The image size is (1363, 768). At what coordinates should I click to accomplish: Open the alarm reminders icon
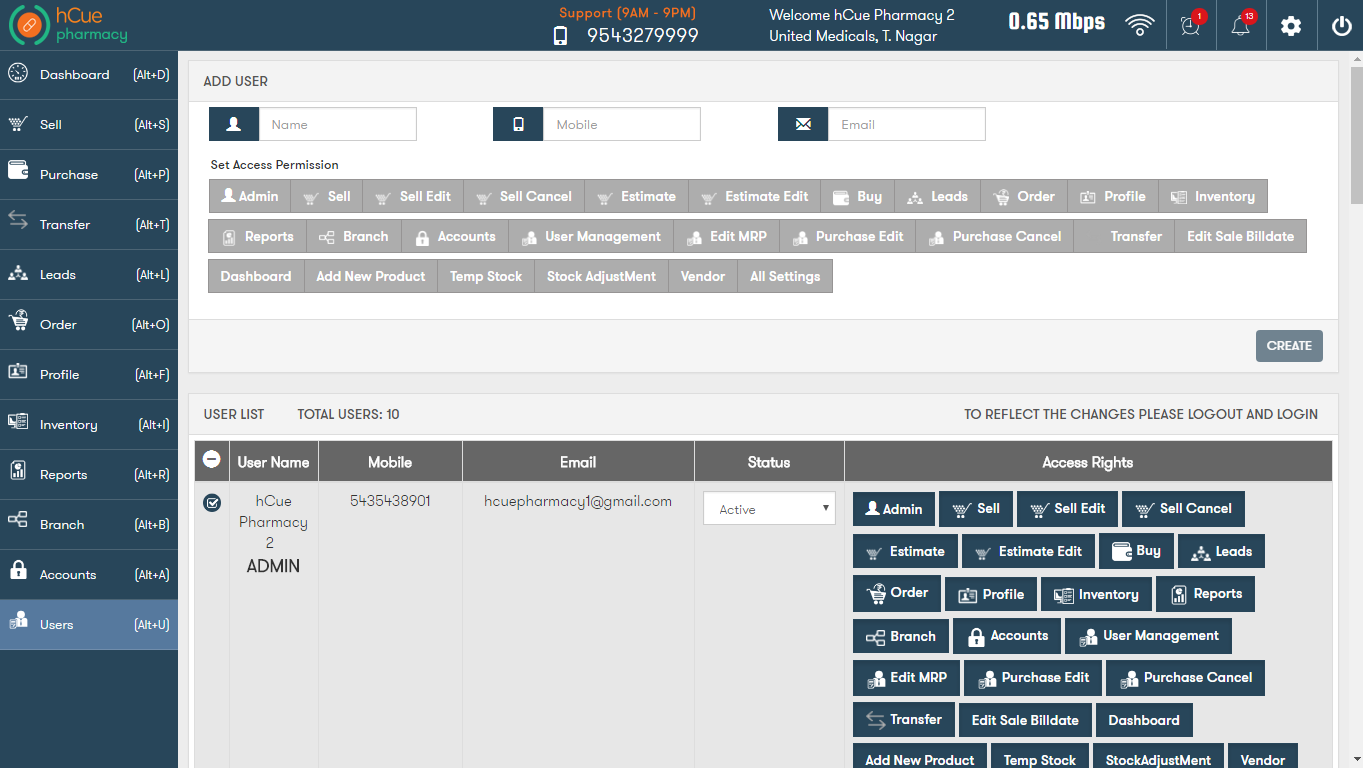pos(1191,25)
